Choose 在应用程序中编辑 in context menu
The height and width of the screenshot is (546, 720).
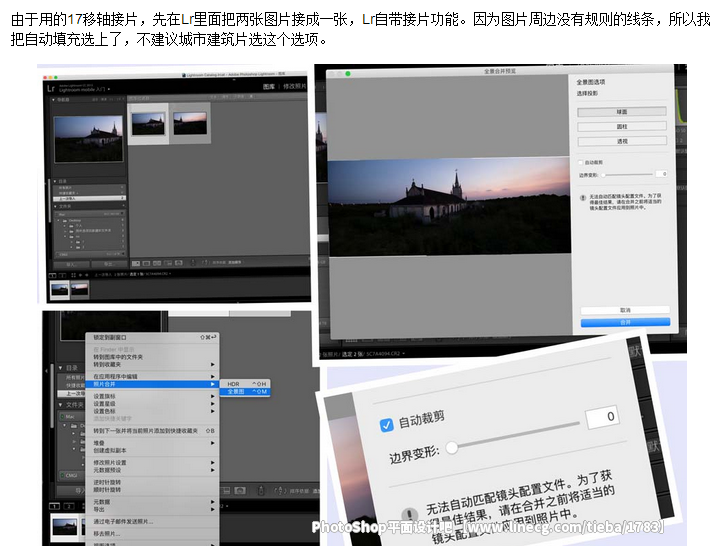152,377
